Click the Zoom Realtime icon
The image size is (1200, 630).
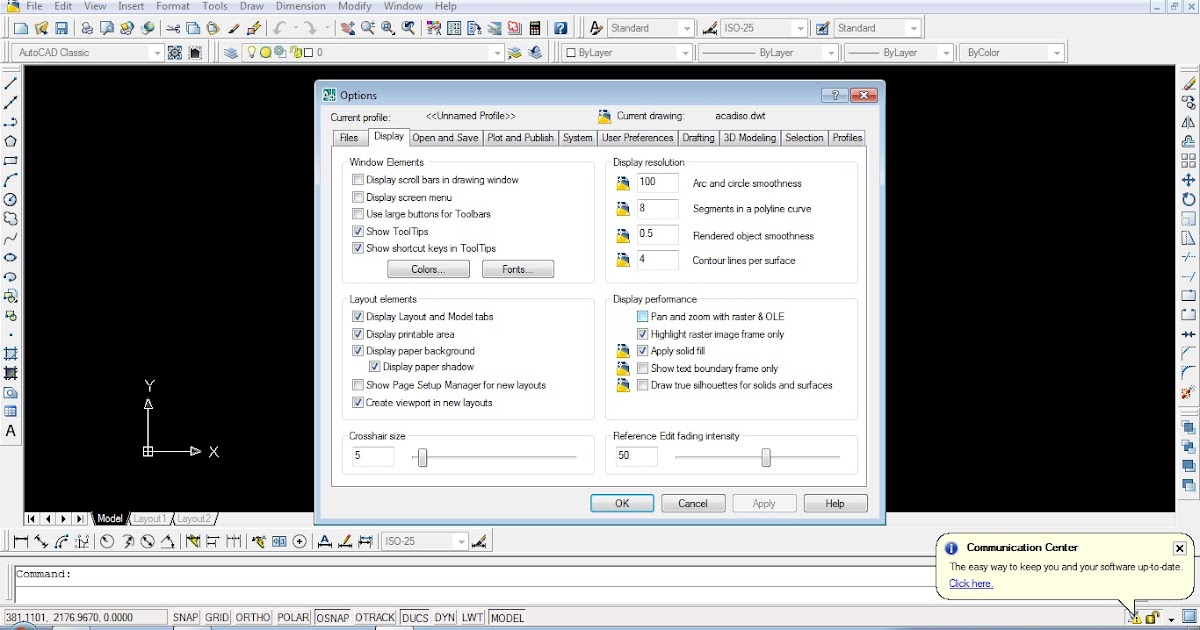(367, 27)
